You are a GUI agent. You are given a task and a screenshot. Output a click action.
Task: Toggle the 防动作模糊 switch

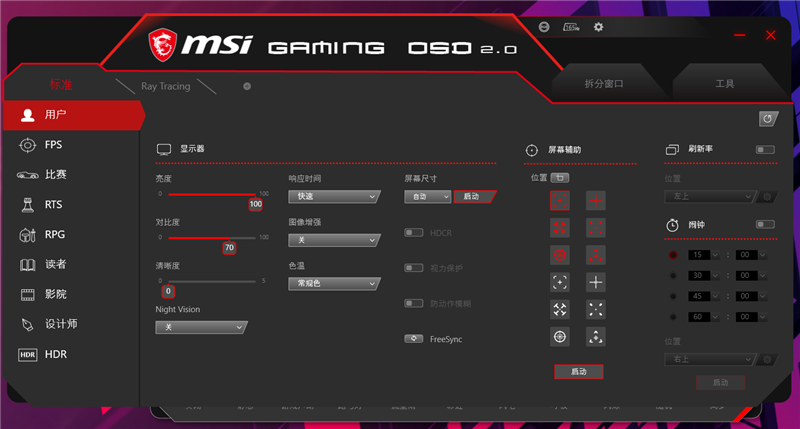click(x=414, y=304)
